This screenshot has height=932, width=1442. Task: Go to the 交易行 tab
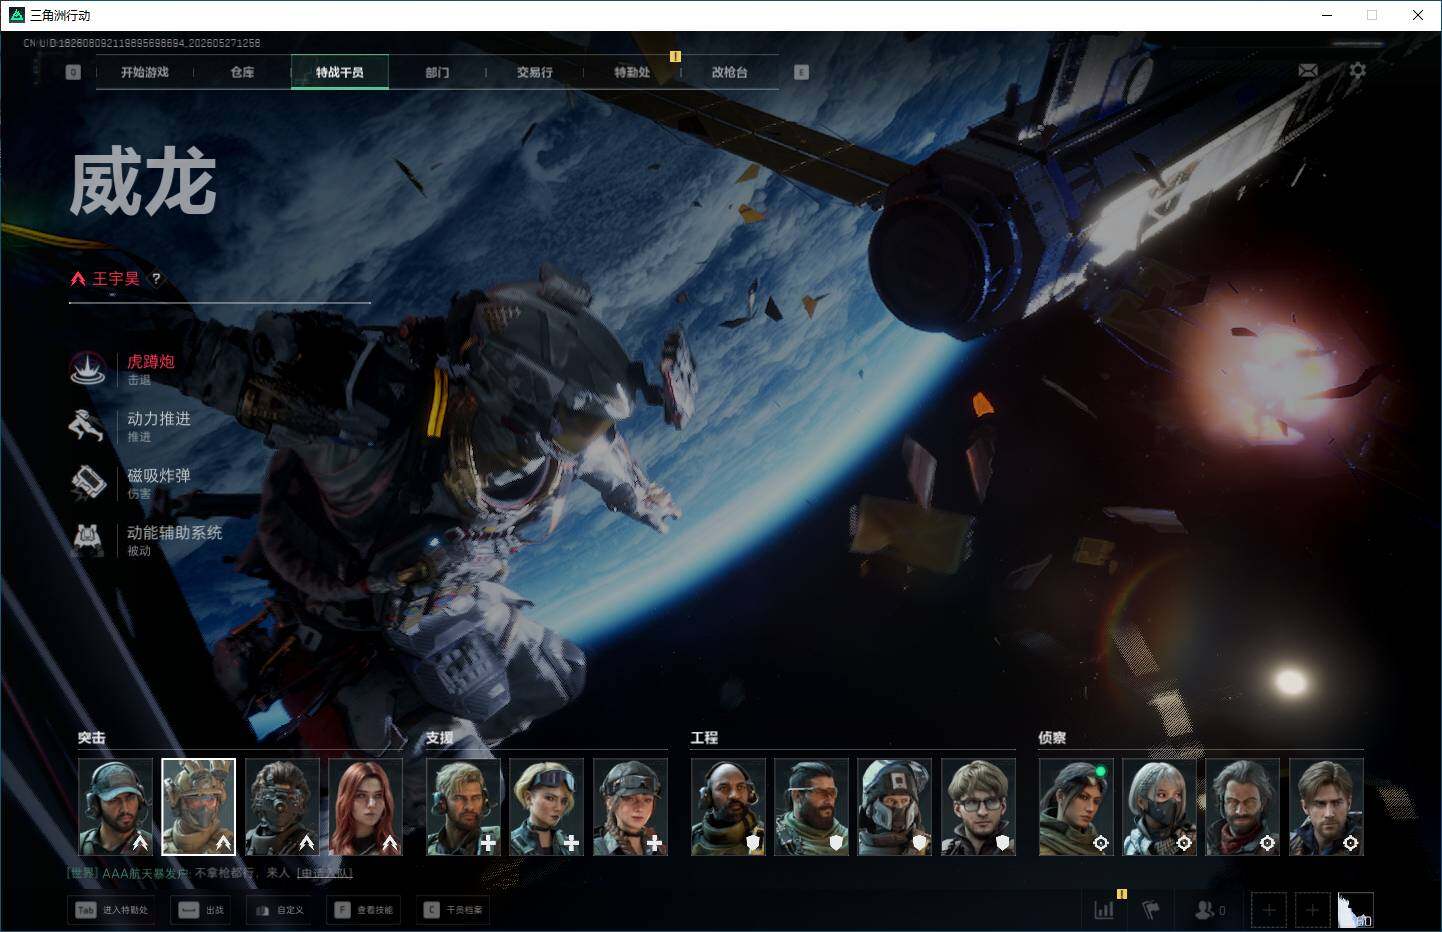535,72
